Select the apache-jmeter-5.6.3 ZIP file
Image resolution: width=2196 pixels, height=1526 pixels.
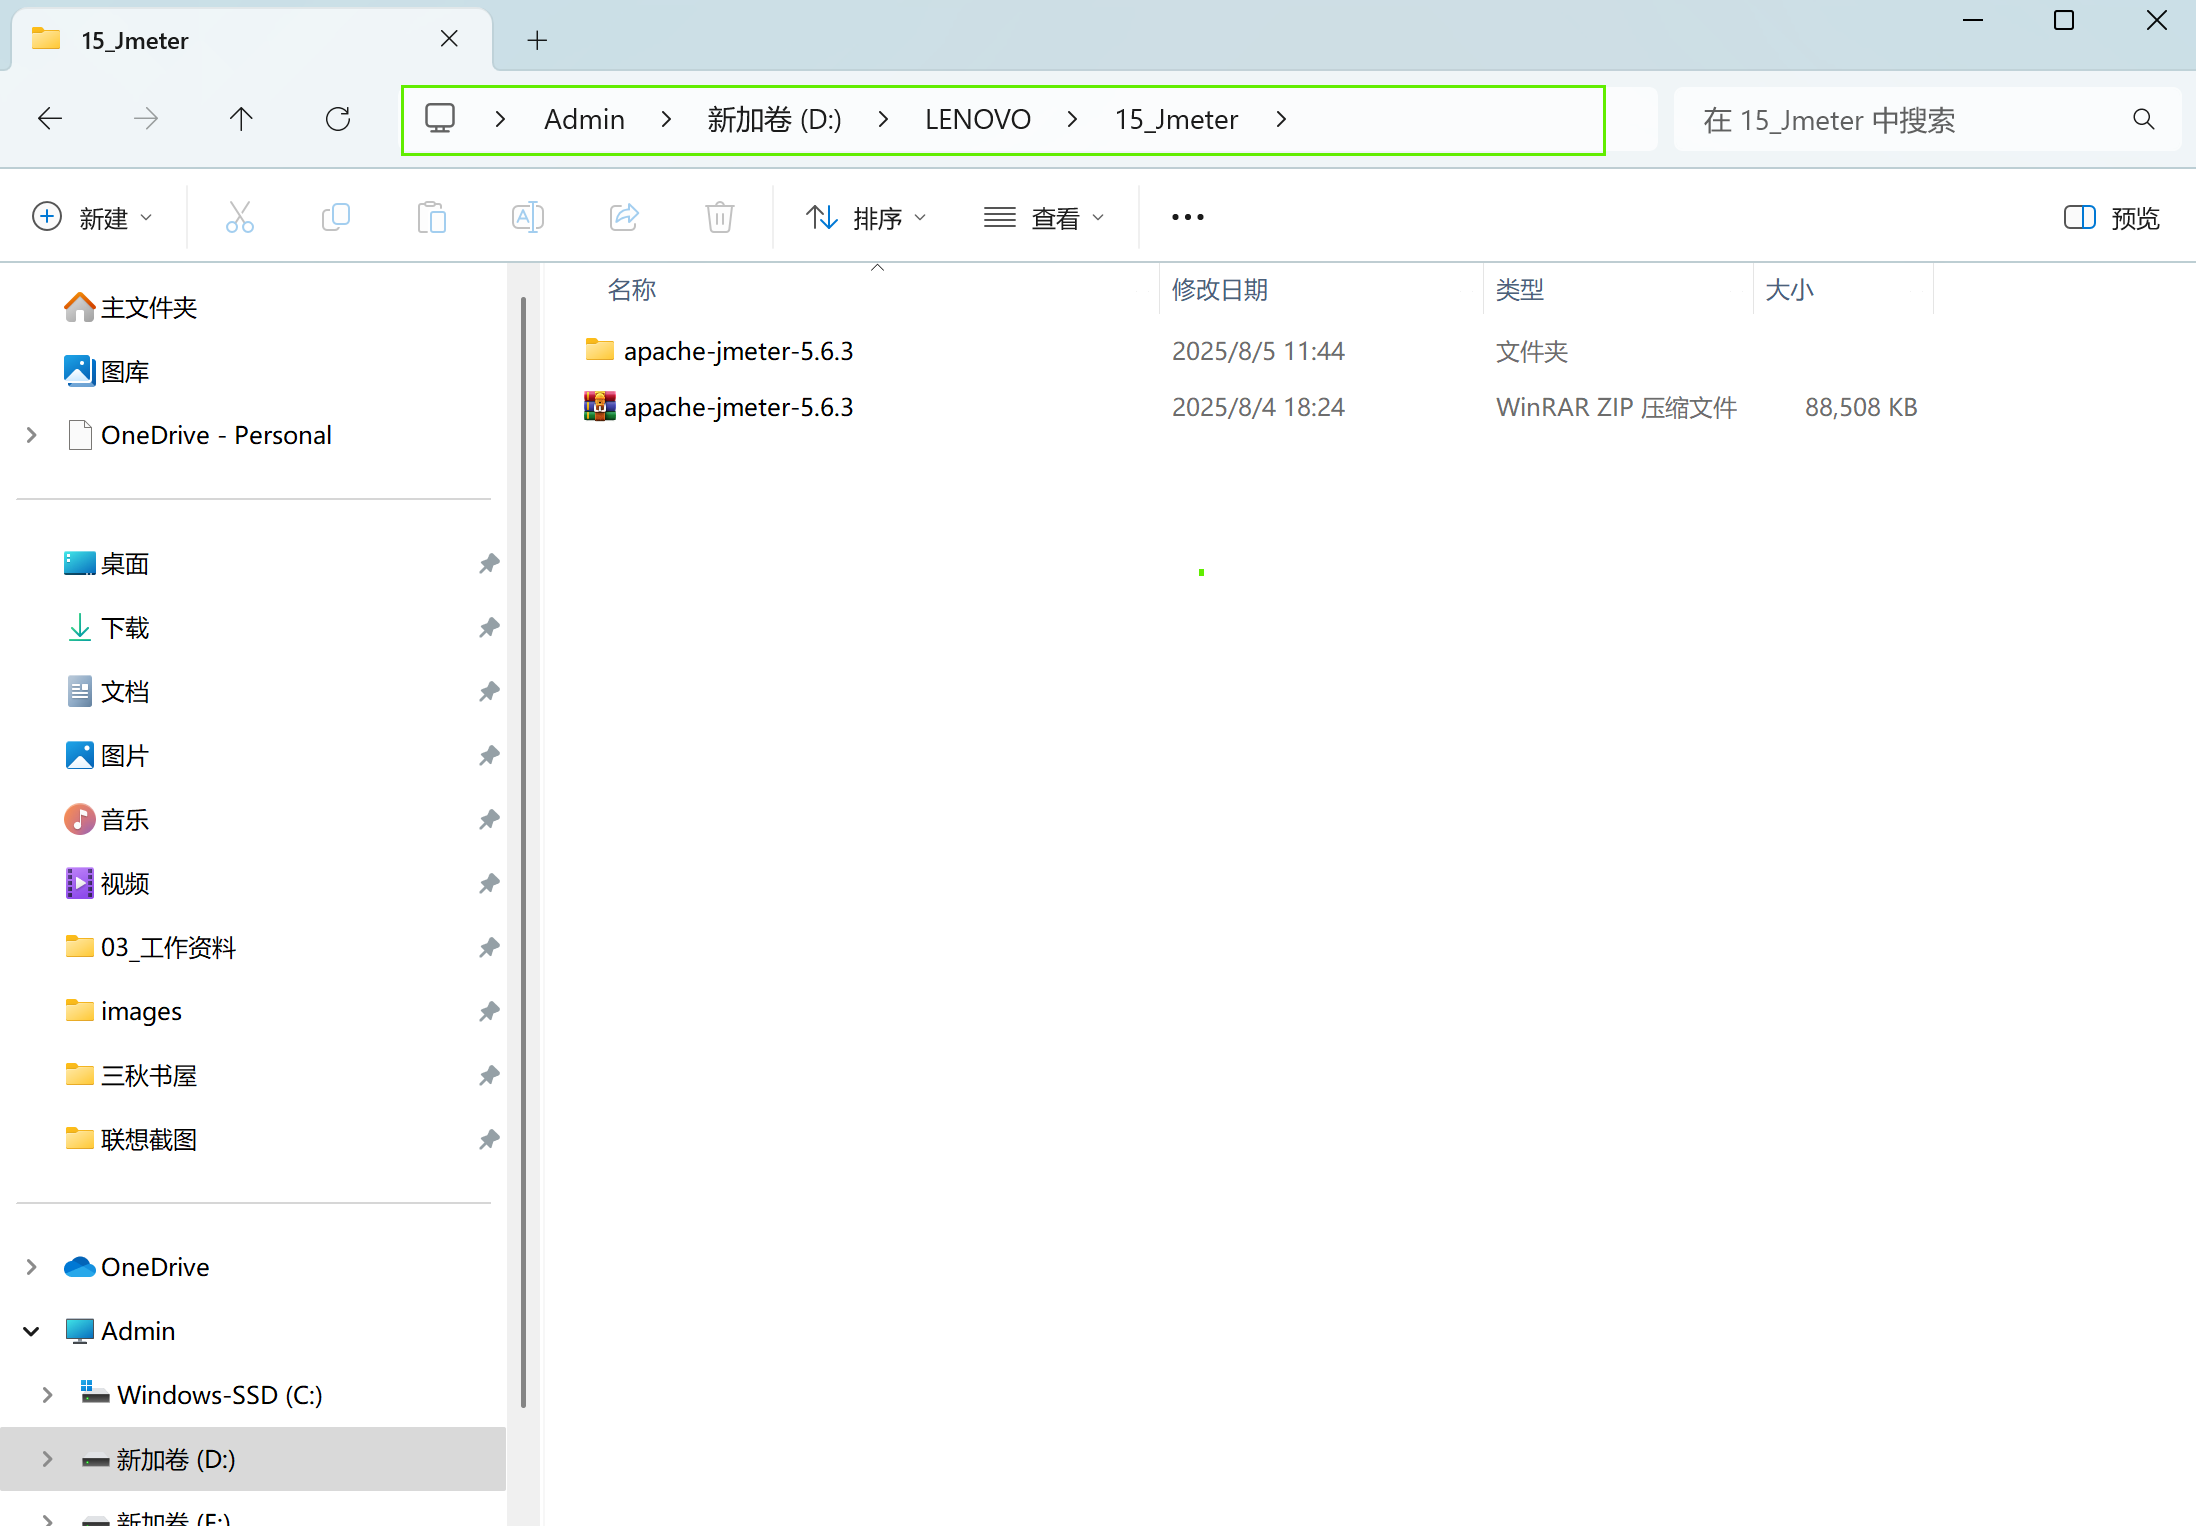738,407
